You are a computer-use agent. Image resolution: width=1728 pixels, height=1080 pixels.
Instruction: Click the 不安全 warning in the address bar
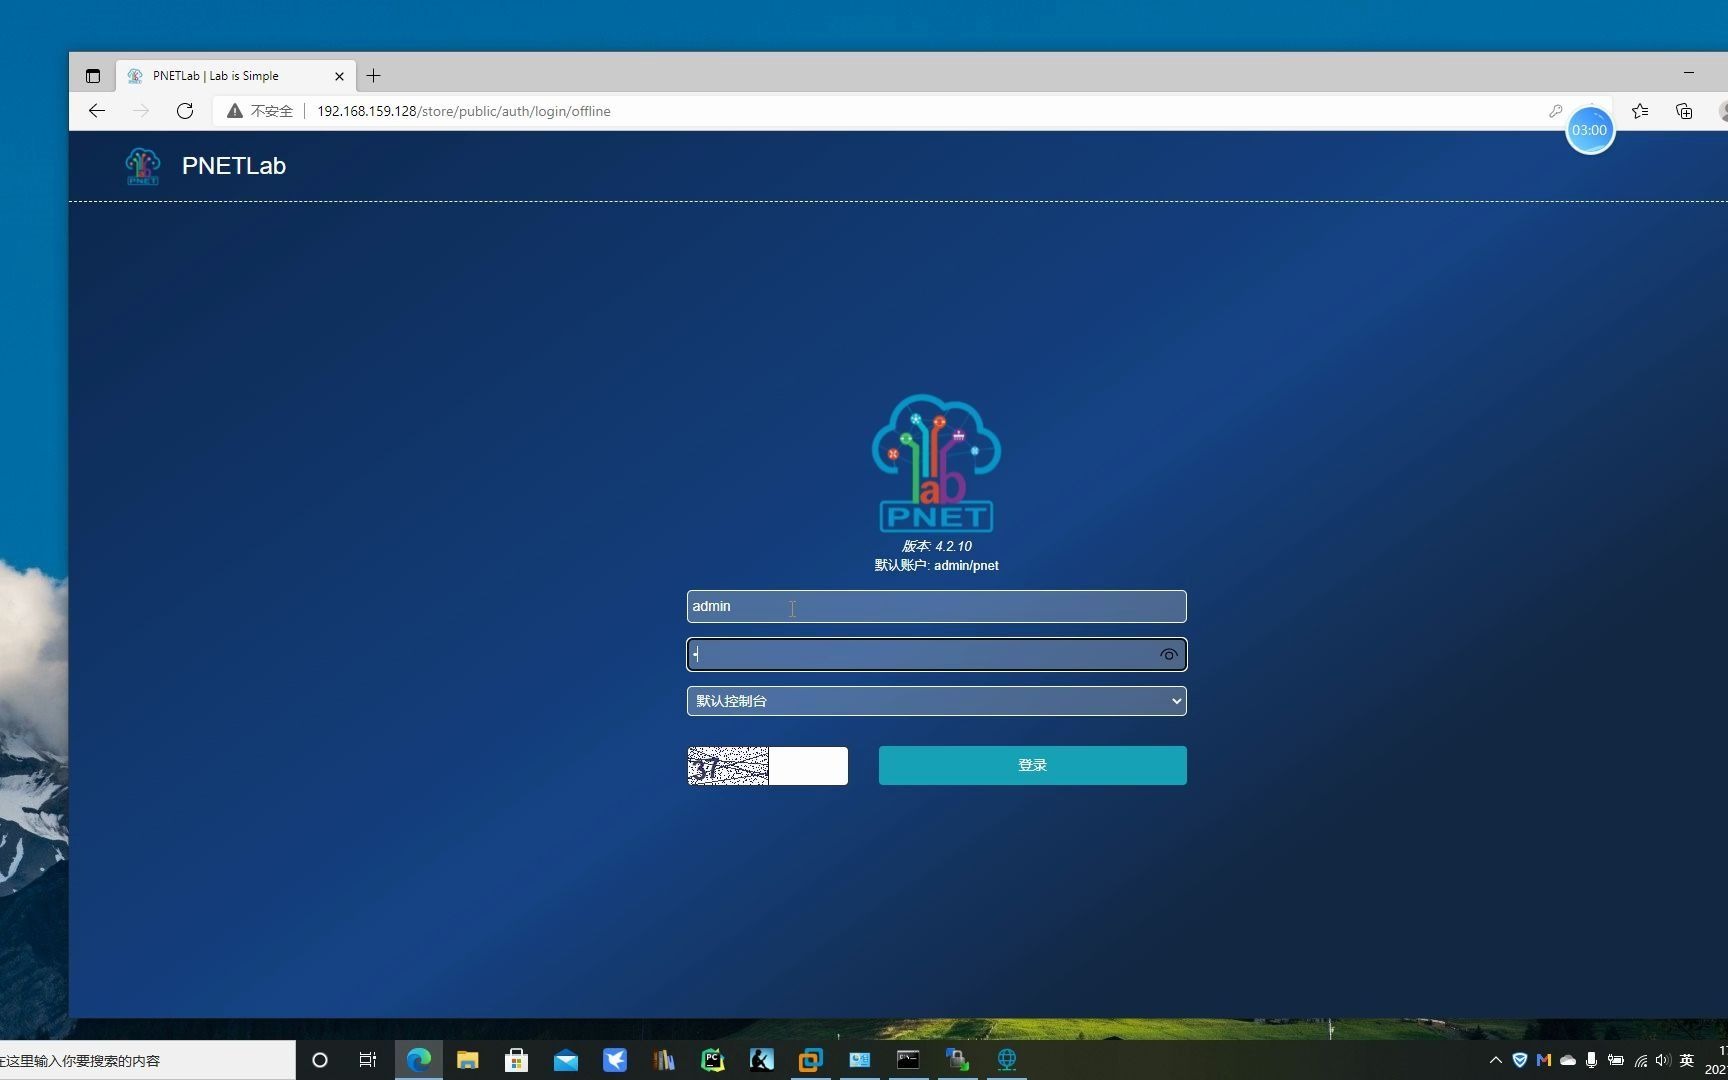259,111
